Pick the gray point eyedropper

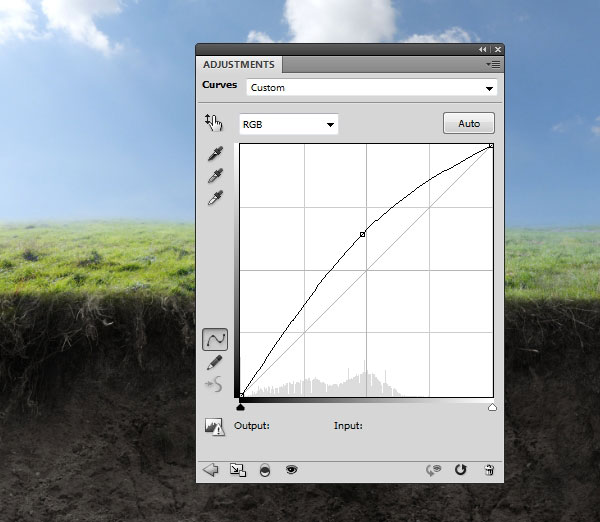point(215,175)
